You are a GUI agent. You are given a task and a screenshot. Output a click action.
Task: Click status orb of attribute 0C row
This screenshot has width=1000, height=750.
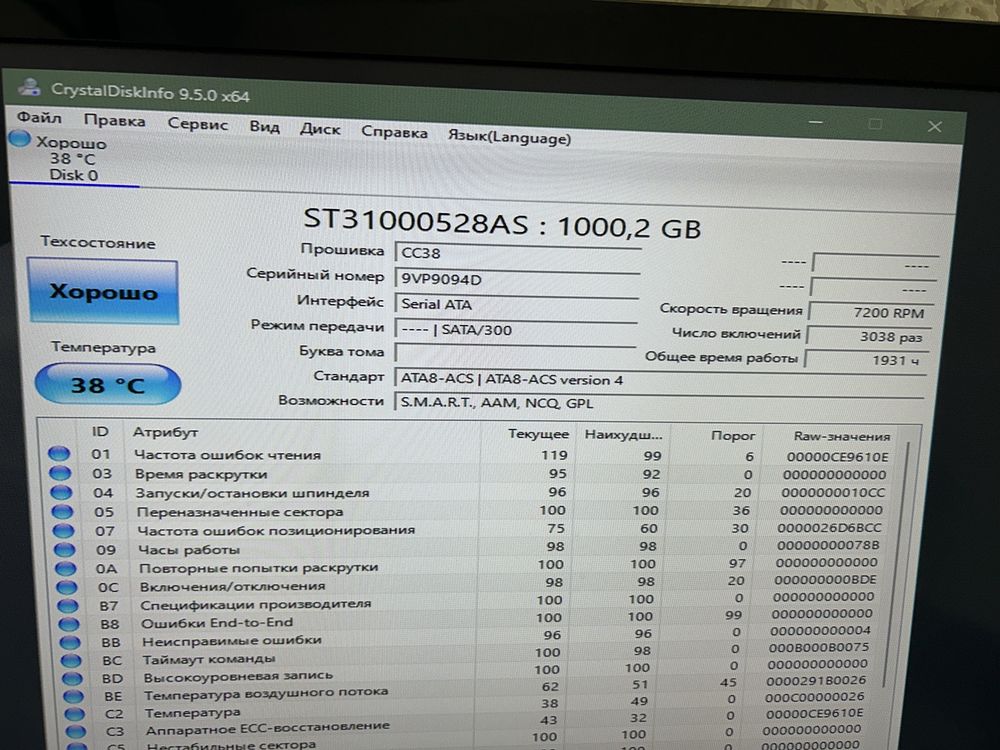pyautogui.click(x=67, y=587)
